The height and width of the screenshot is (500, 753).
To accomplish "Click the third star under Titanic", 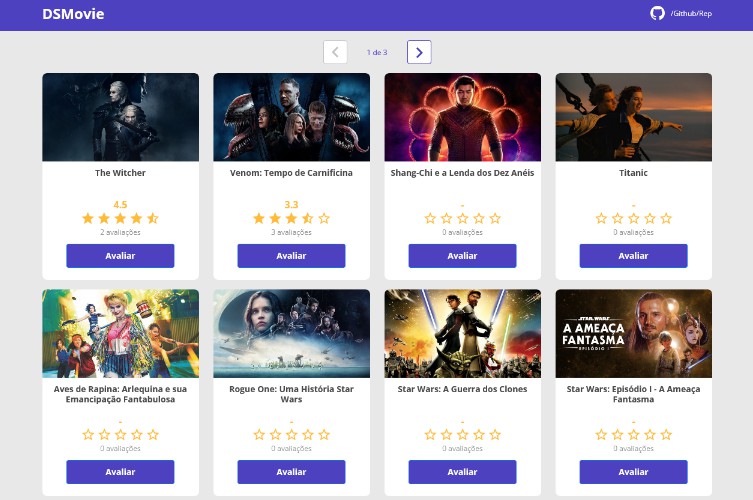I will click(x=634, y=218).
